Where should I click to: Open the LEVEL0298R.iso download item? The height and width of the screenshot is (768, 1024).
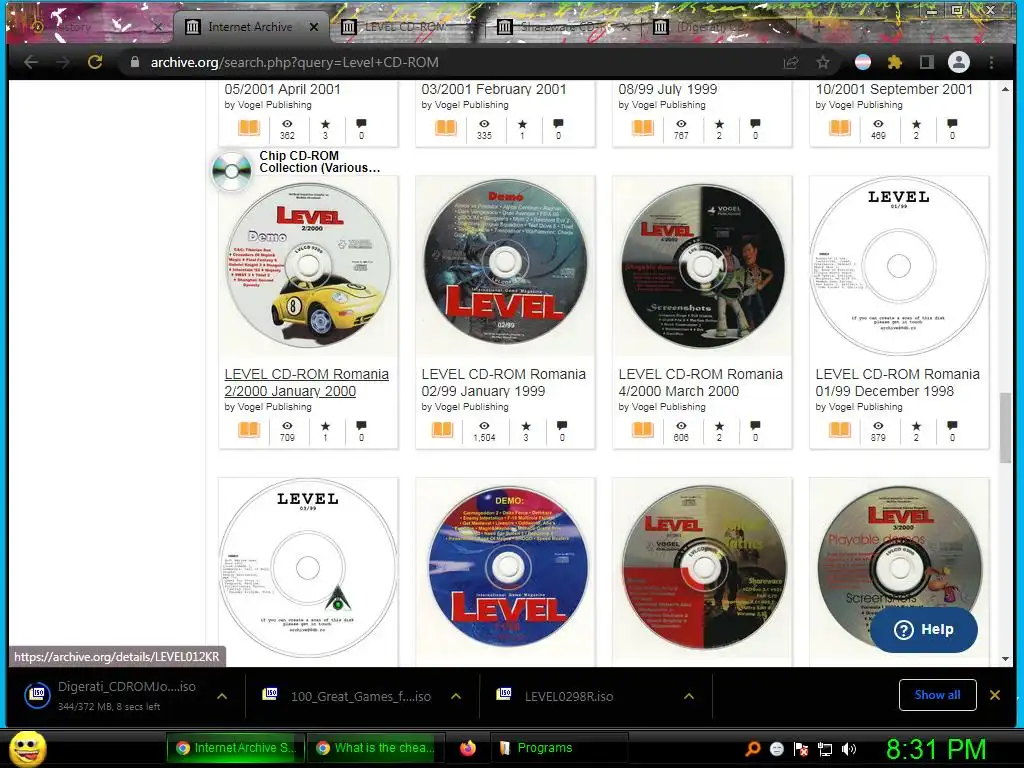tap(568, 696)
